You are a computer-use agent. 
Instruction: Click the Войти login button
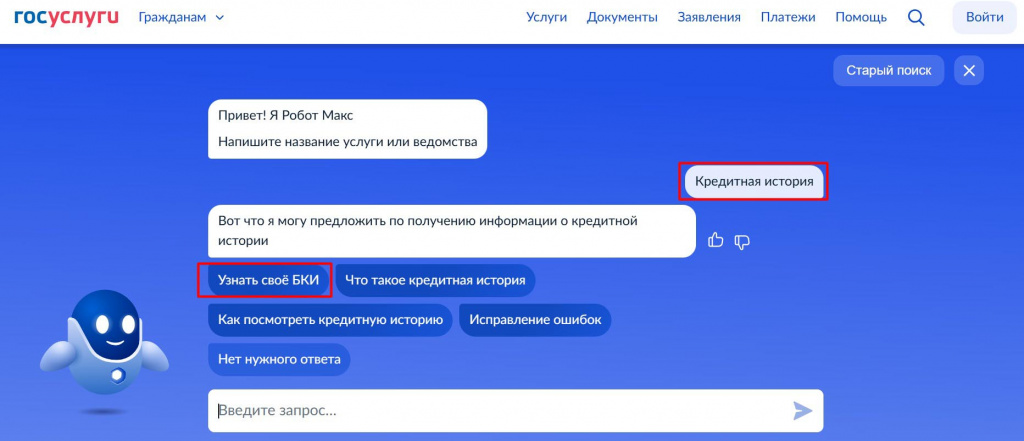(985, 18)
